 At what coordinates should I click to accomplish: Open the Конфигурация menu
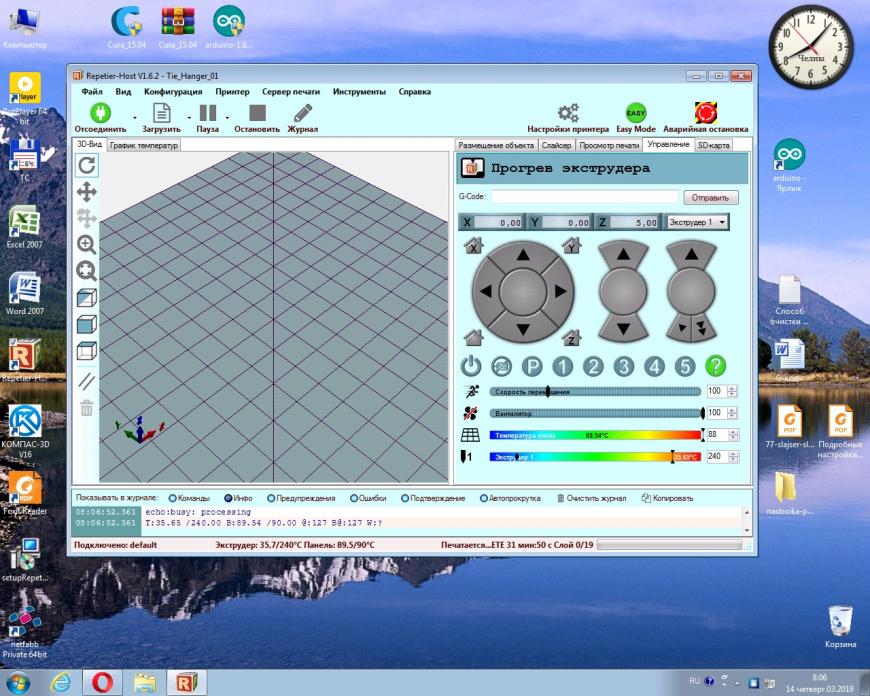173,91
